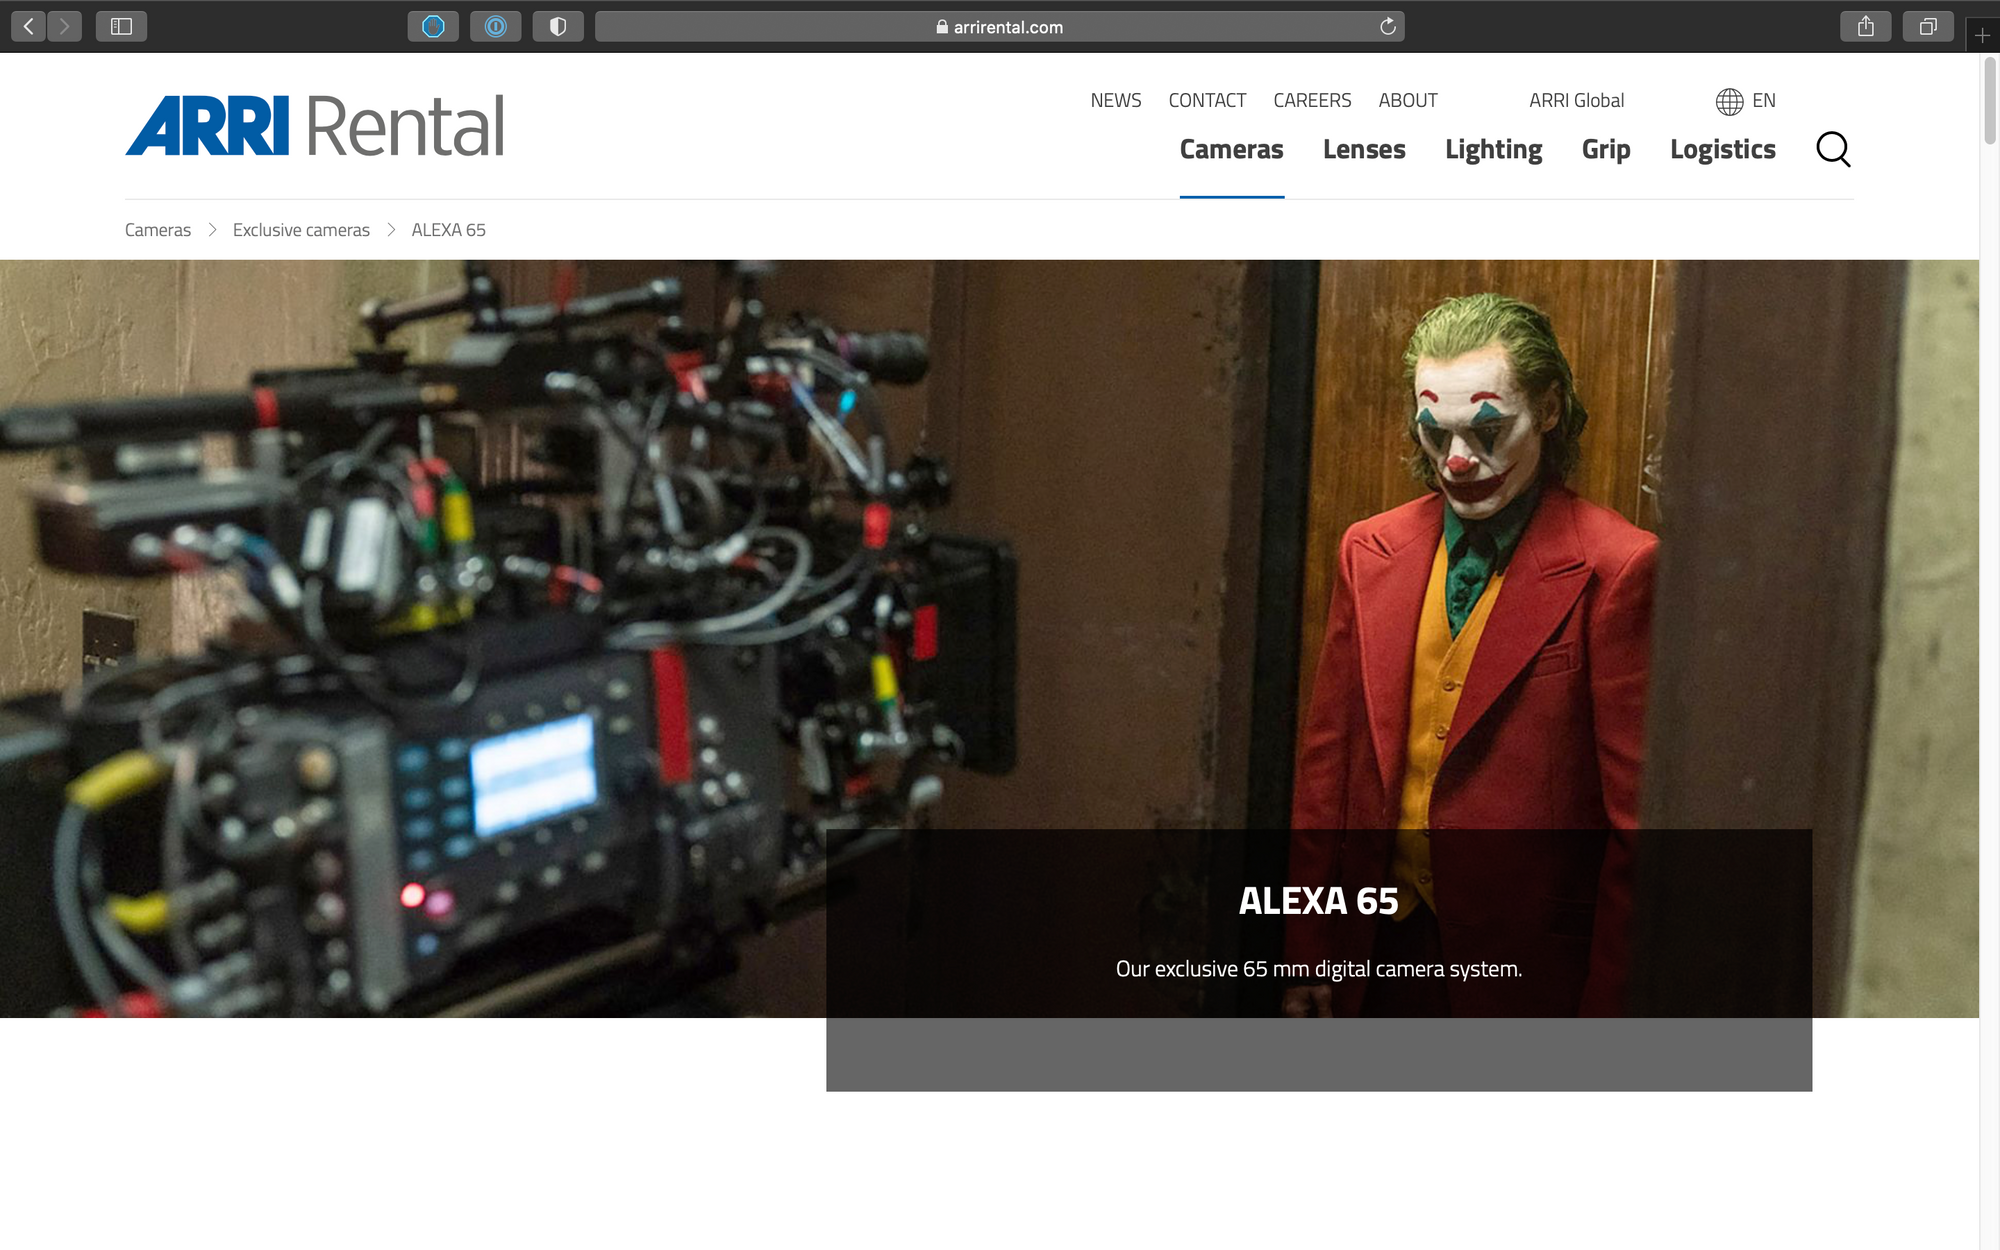This screenshot has width=2000, height=1250.
Task: Open the privacy shield icon
Action: click(x=558, y=27)
